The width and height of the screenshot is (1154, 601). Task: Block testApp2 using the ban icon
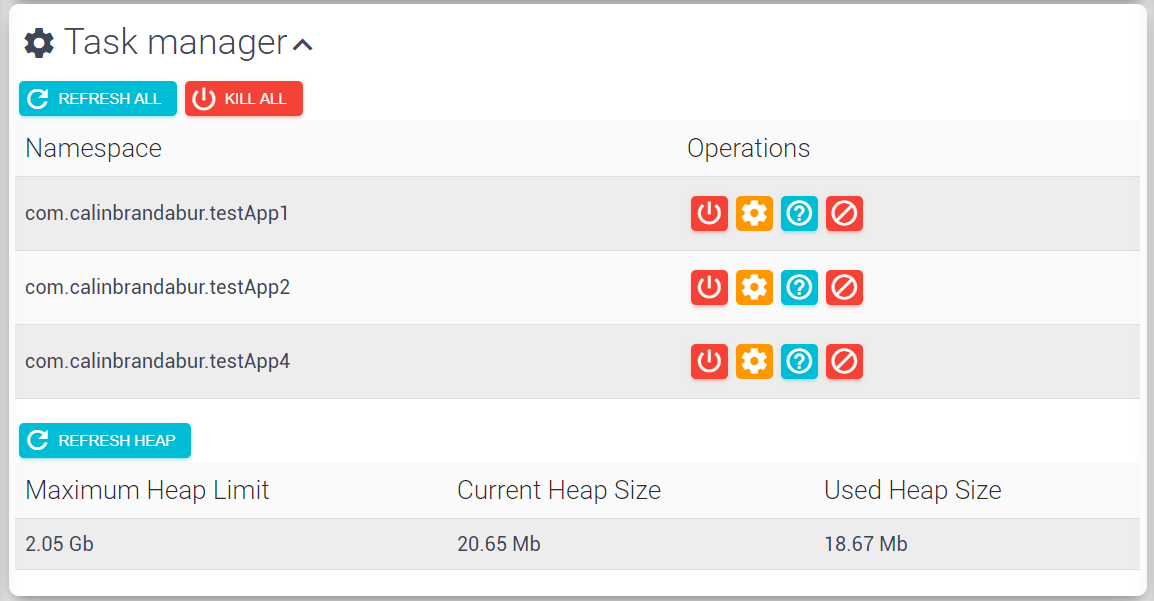pyautogui.click(x=843, y=287)
